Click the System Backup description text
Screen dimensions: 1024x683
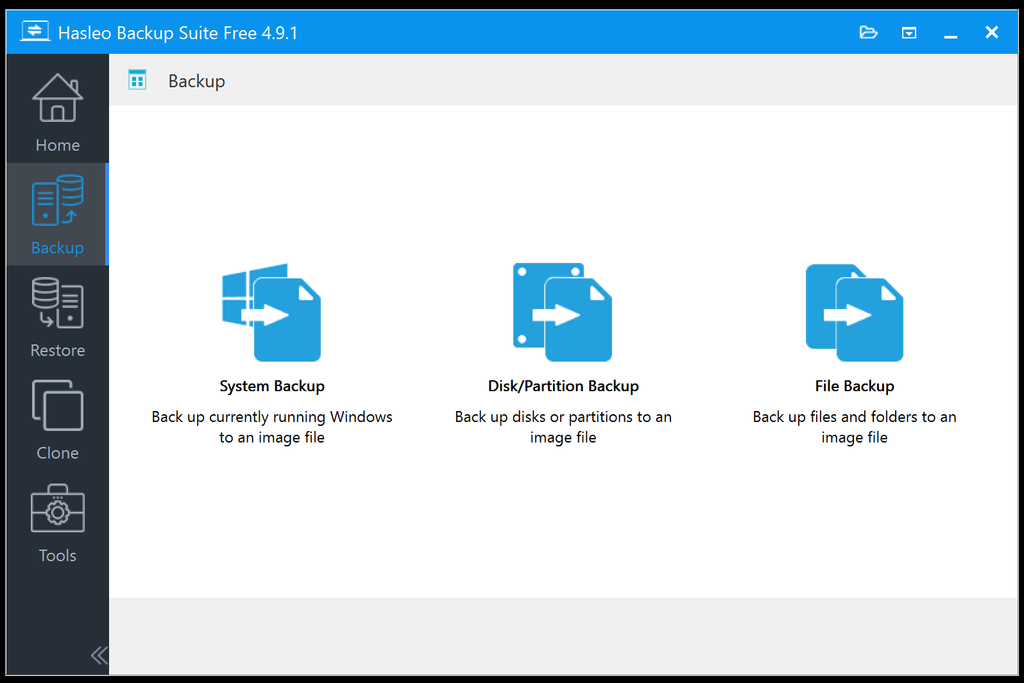272,427
